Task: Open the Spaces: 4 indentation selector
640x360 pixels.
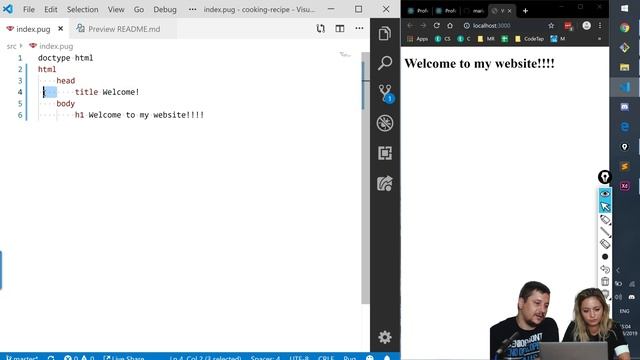Action: 265,358
